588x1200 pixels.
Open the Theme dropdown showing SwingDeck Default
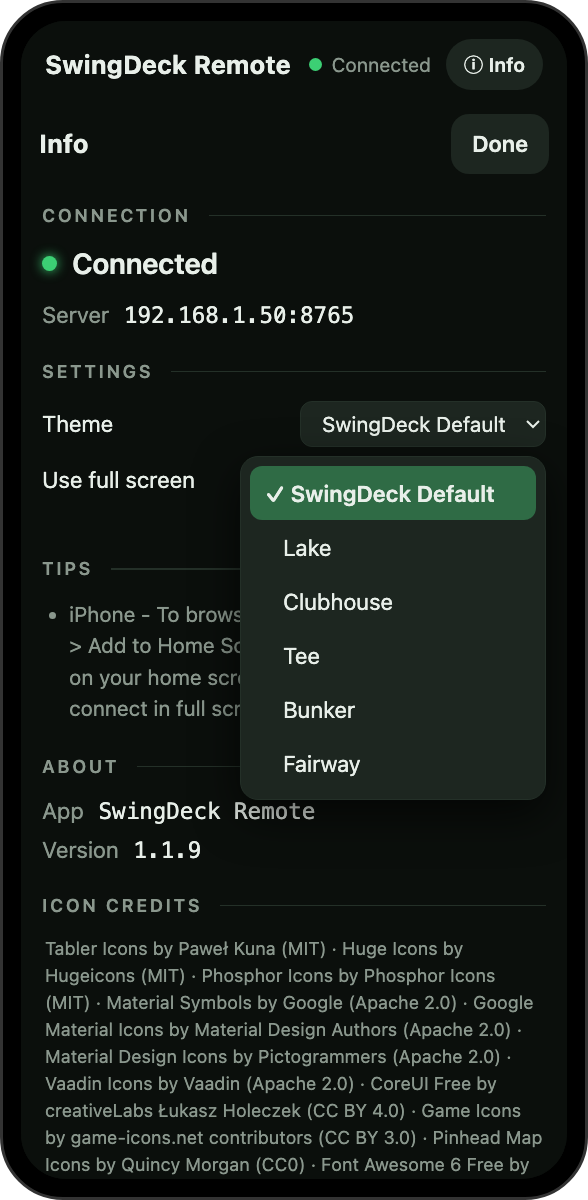423,424
